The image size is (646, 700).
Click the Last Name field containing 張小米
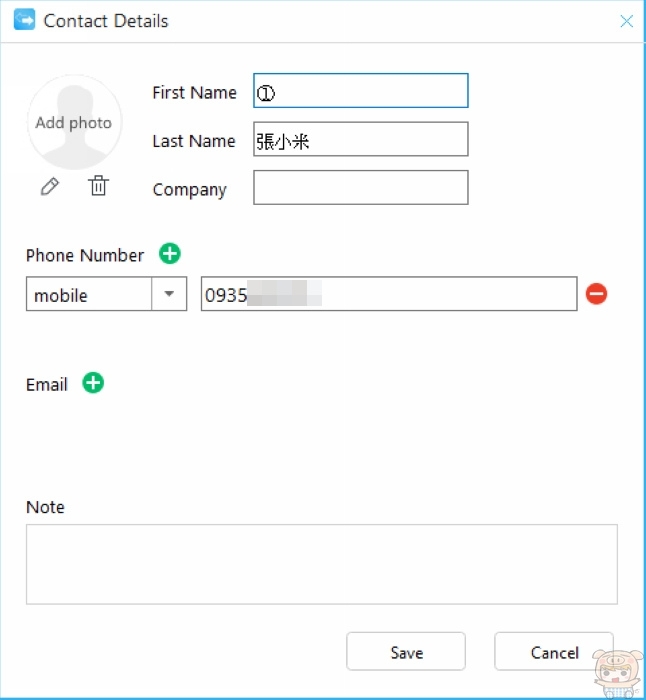360,140
